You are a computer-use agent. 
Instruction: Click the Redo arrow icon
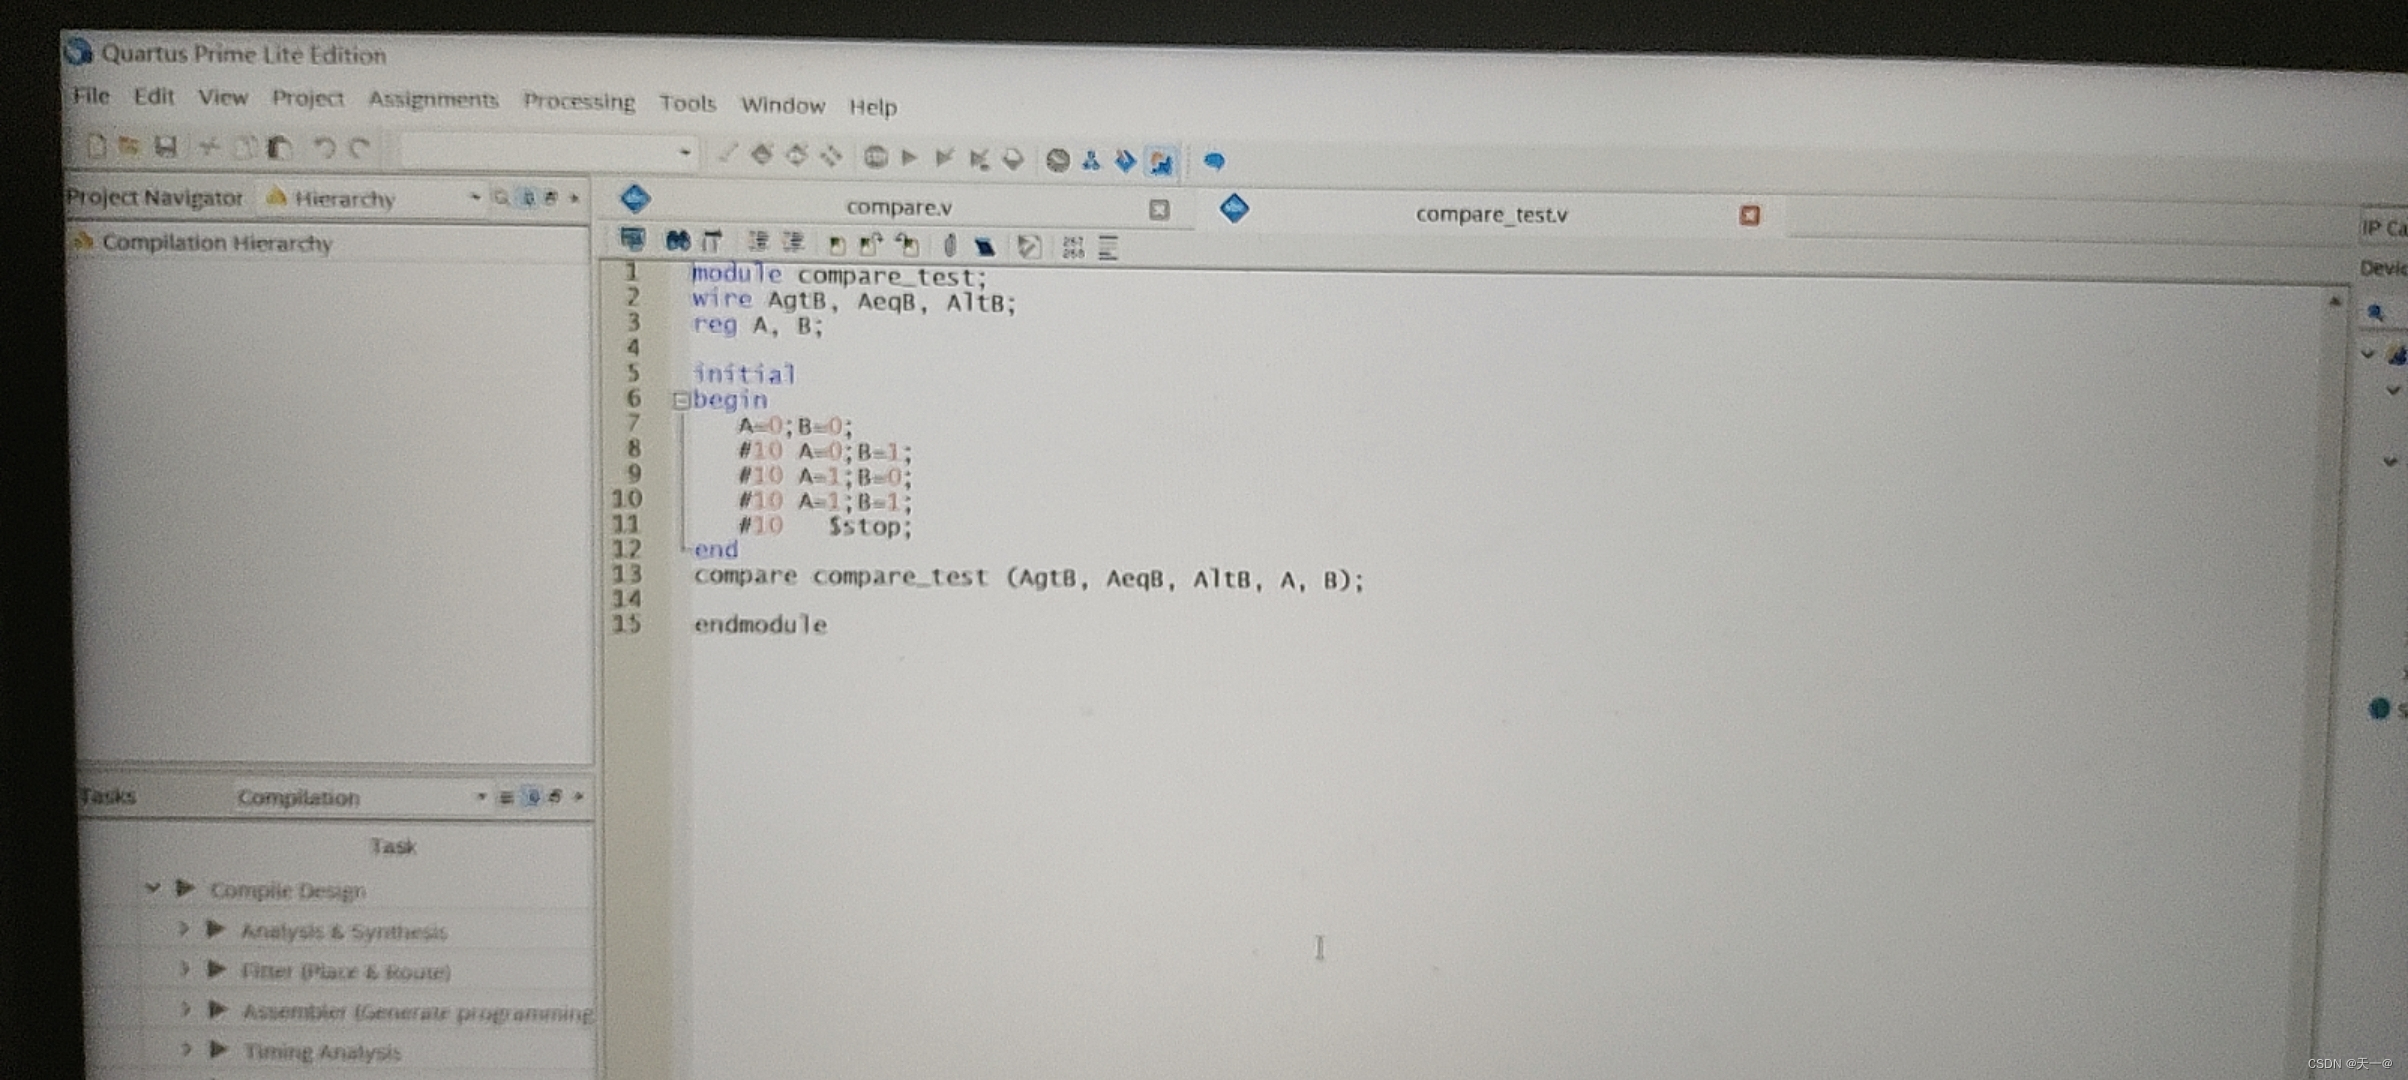(359, 149)
